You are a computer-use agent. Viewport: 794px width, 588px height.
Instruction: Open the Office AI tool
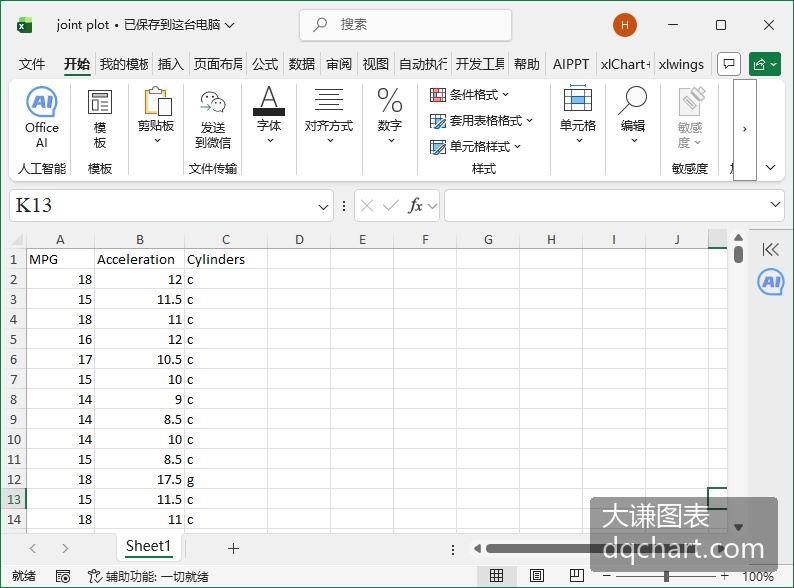pos(42,117)
